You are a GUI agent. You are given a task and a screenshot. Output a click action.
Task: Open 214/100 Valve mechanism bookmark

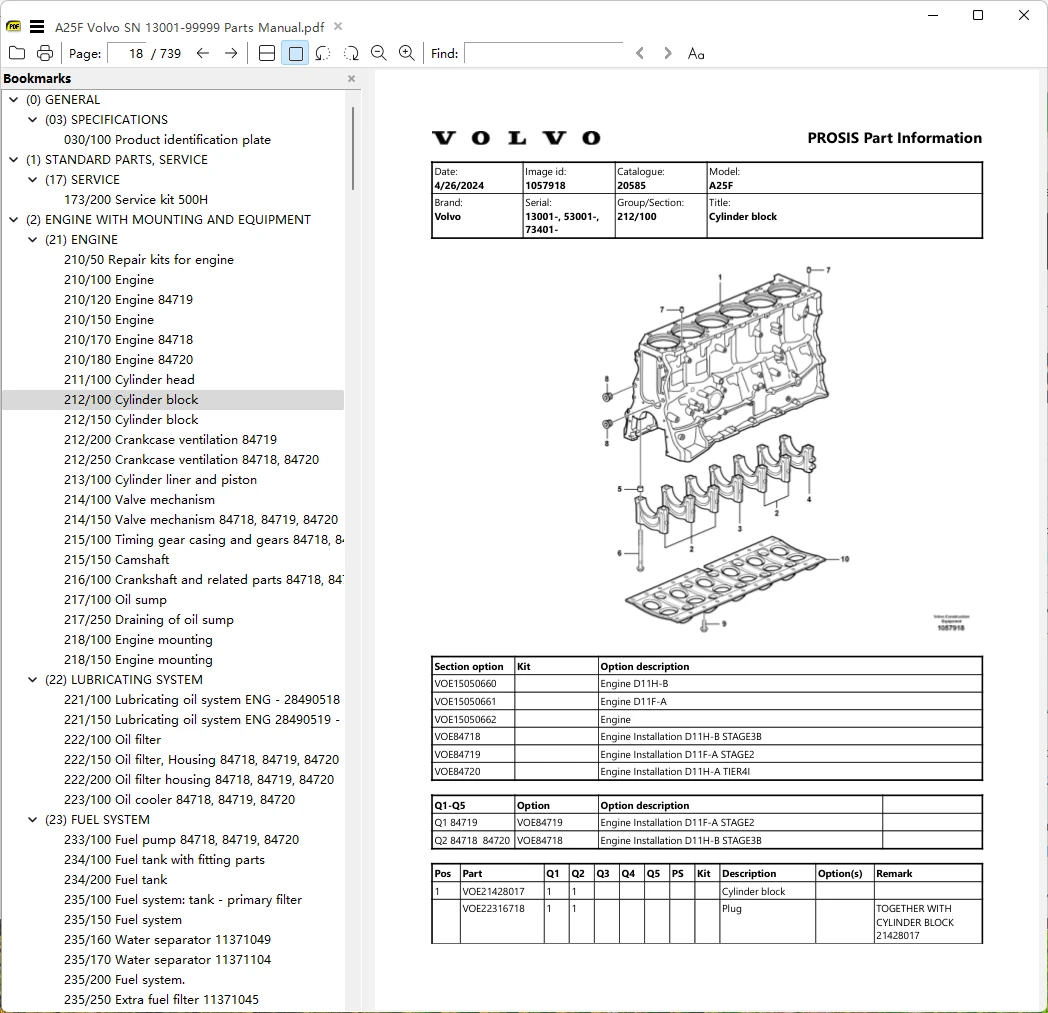coord(139,500)
